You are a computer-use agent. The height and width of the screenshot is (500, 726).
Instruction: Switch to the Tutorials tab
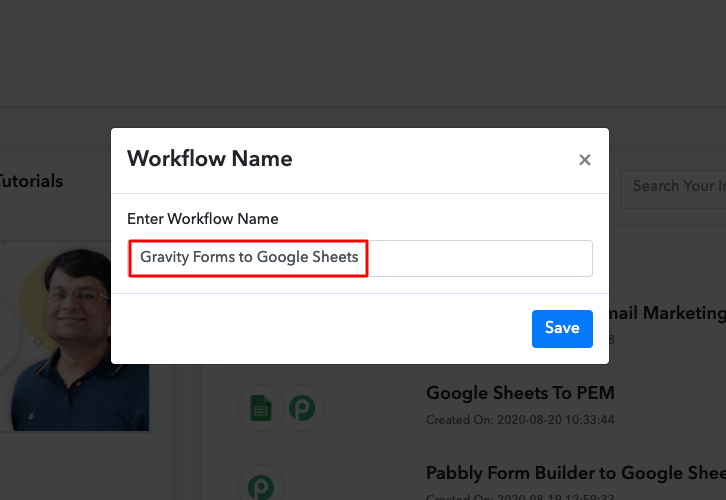click(30, 181)
